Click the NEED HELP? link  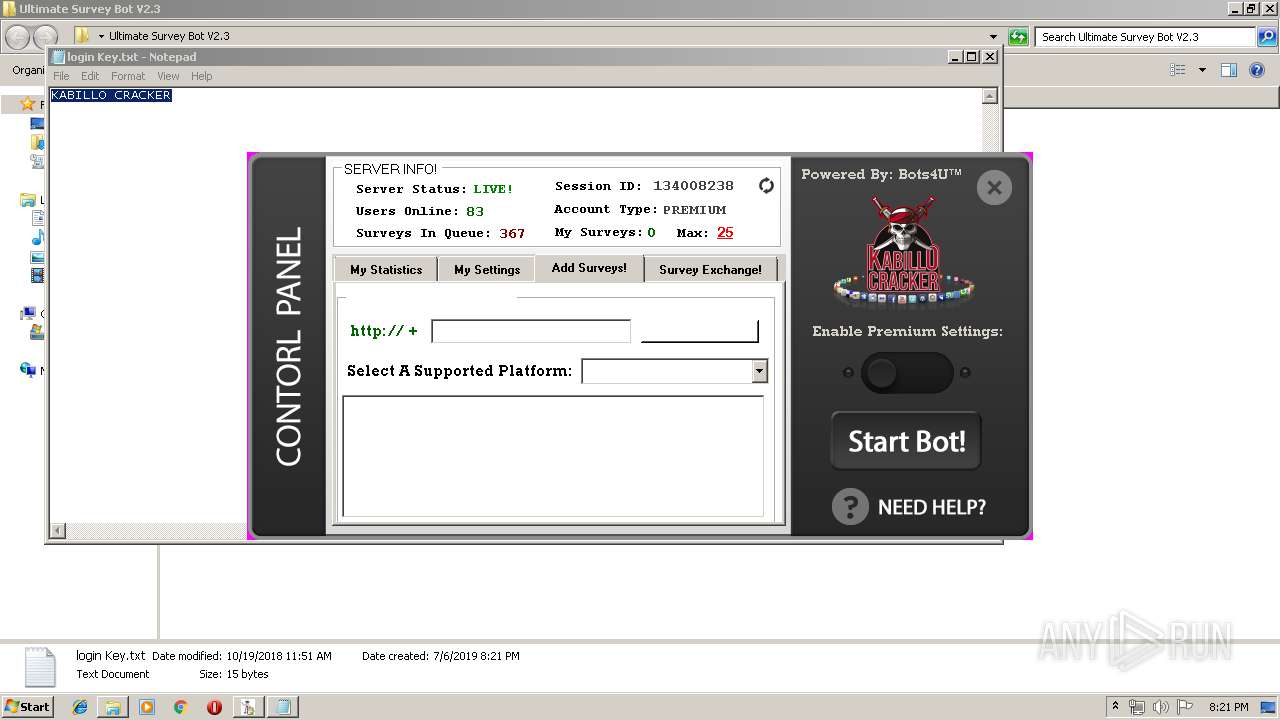pos(932,507)
